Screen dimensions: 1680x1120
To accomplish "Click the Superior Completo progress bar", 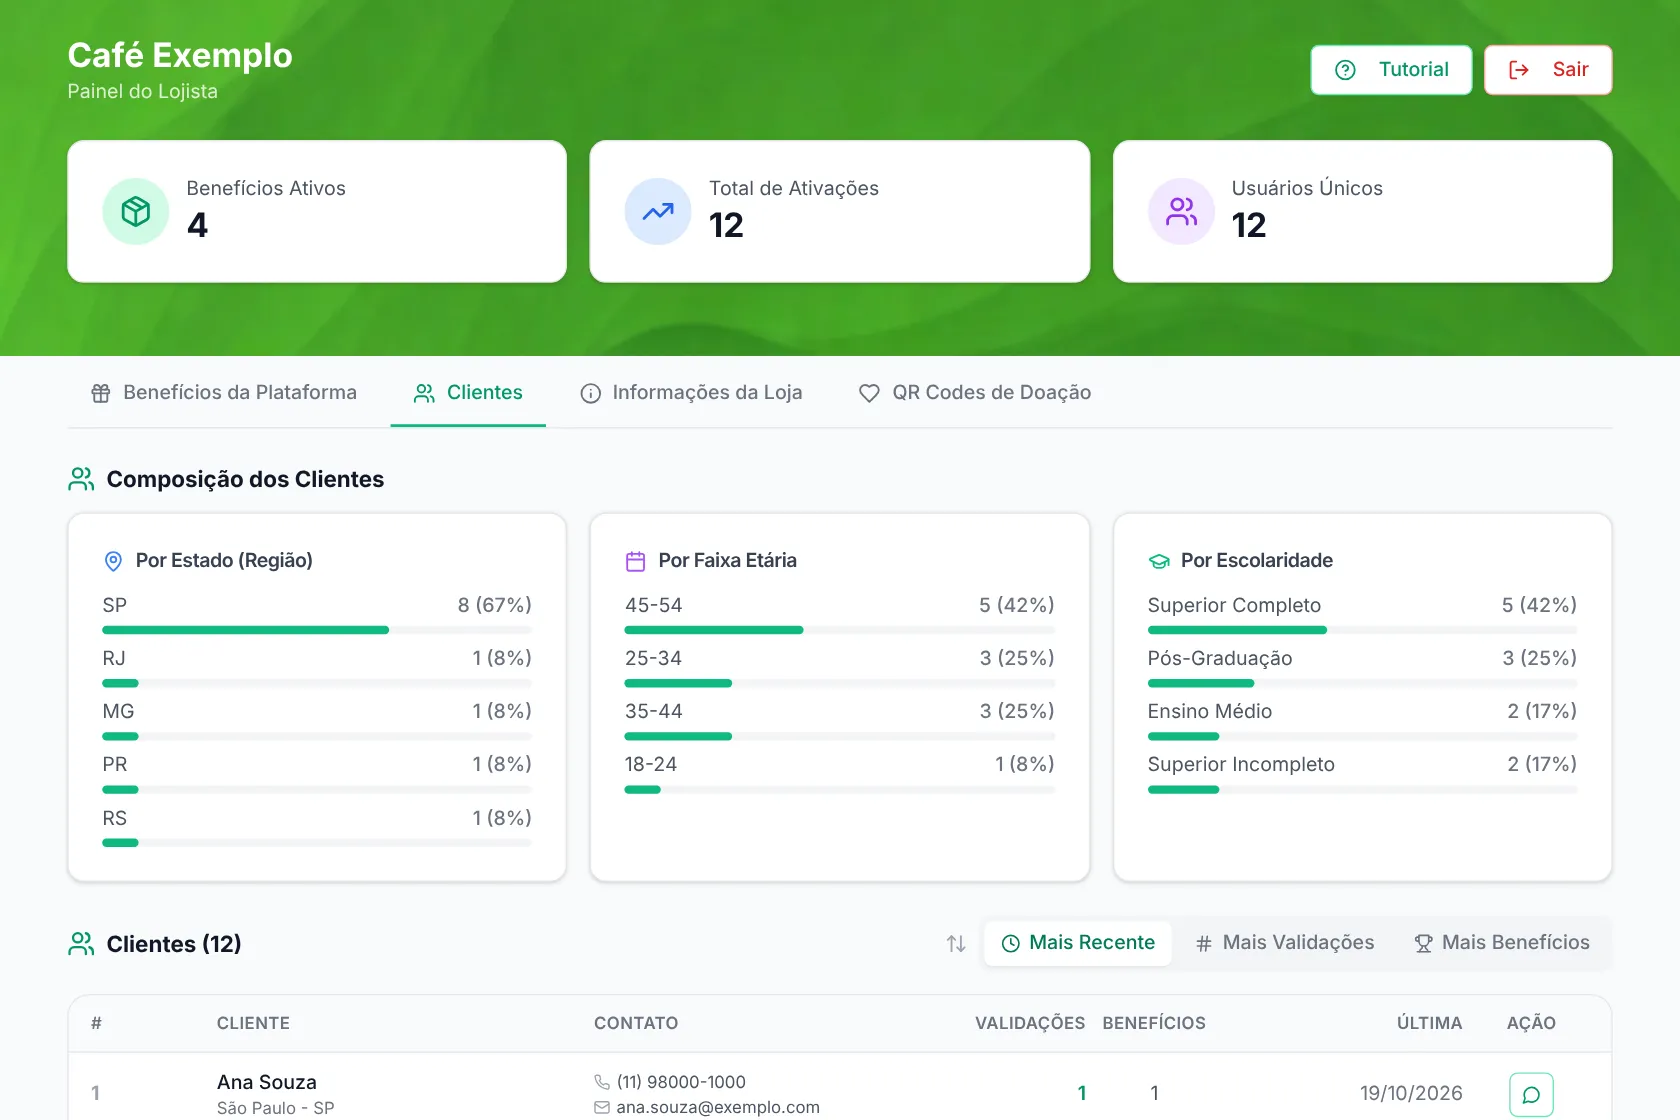I will point(1362,630).
